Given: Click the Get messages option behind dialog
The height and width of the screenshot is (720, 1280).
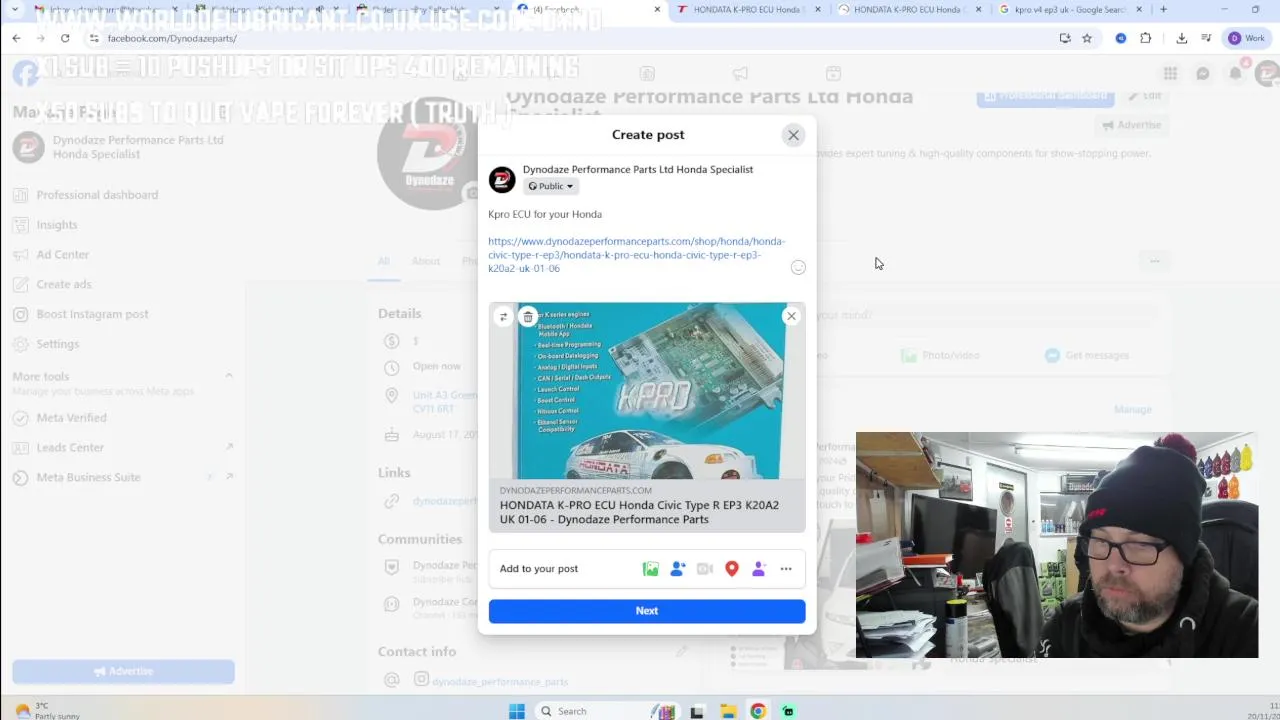Looking at the screenshot, I should point(1087,356).
